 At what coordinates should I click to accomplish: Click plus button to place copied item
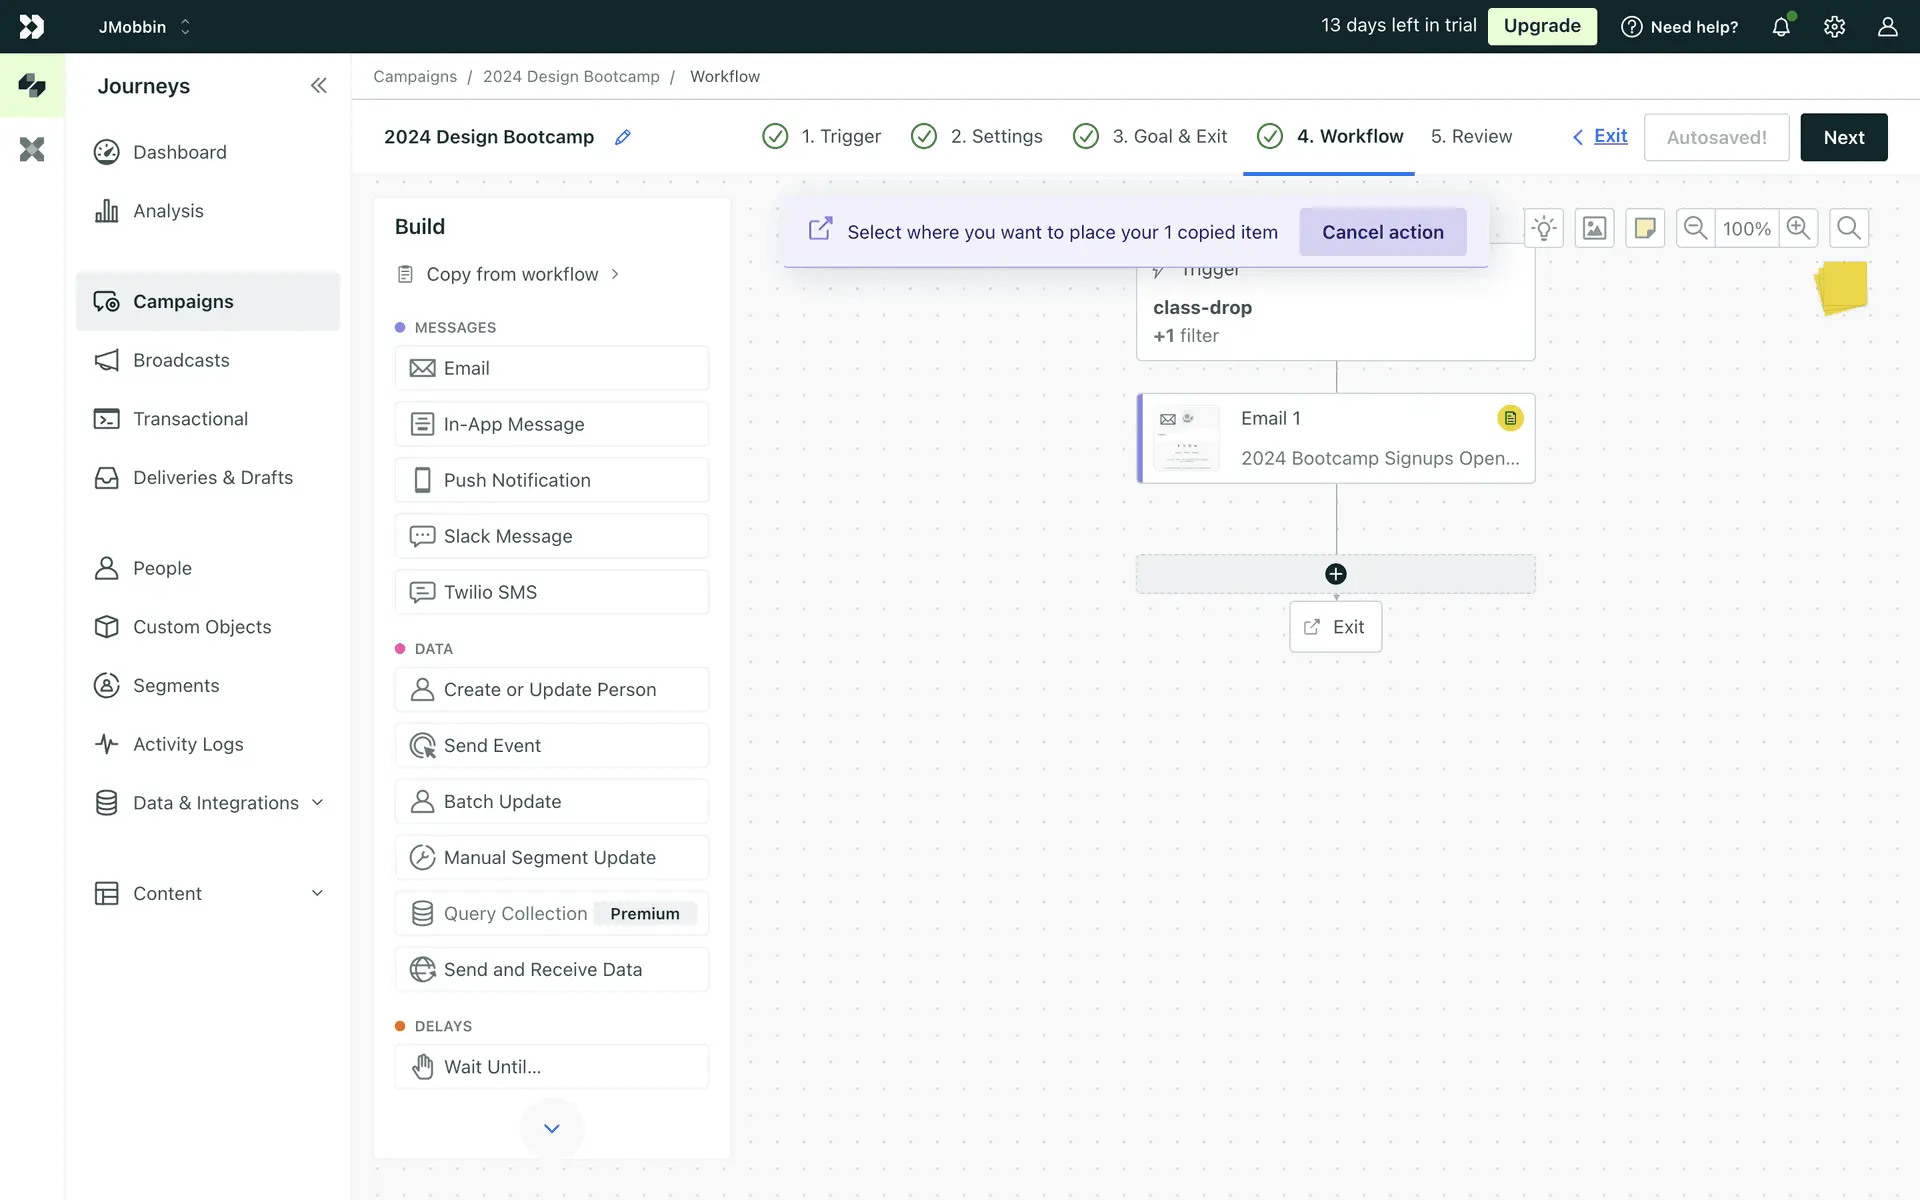tap(1335, 574)
